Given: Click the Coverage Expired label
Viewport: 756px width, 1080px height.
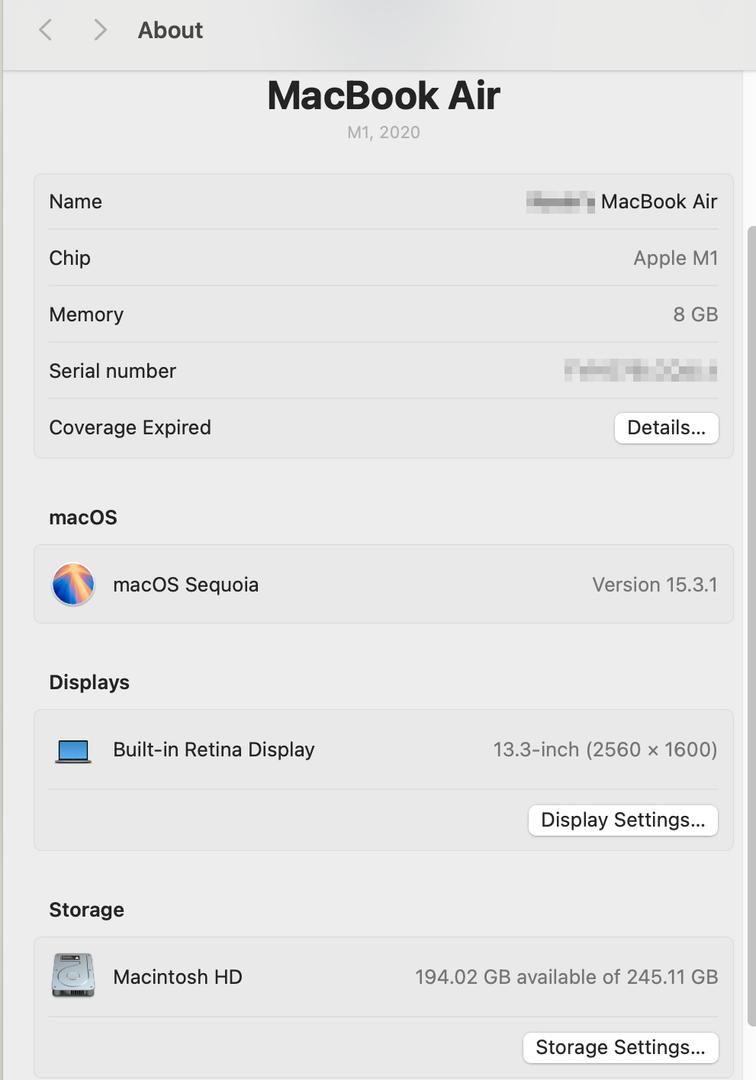Looking at the screenshot, I should 130,428.
